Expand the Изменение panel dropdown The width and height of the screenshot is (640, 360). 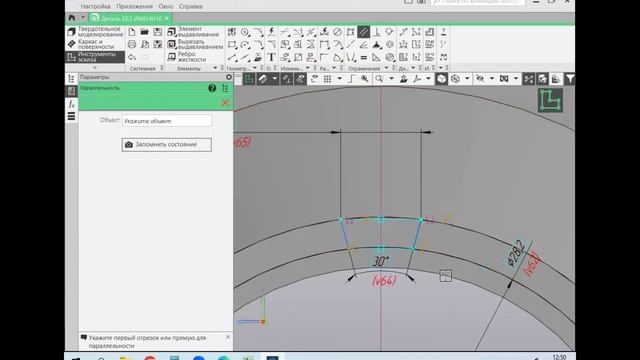[307, 68]
